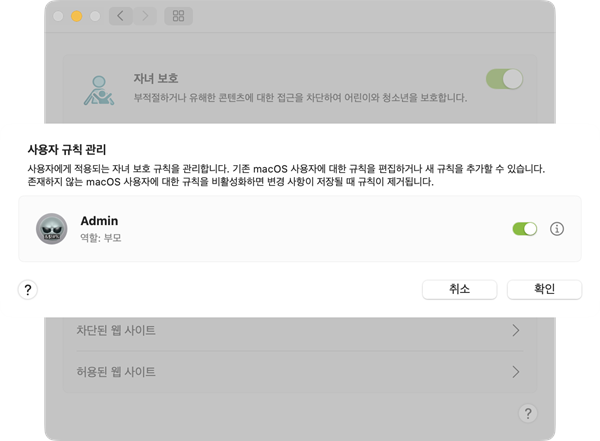Expand the 허용된 웹 사이트 chevron
This screenshot has height=441, width=600.
(516, 372)
